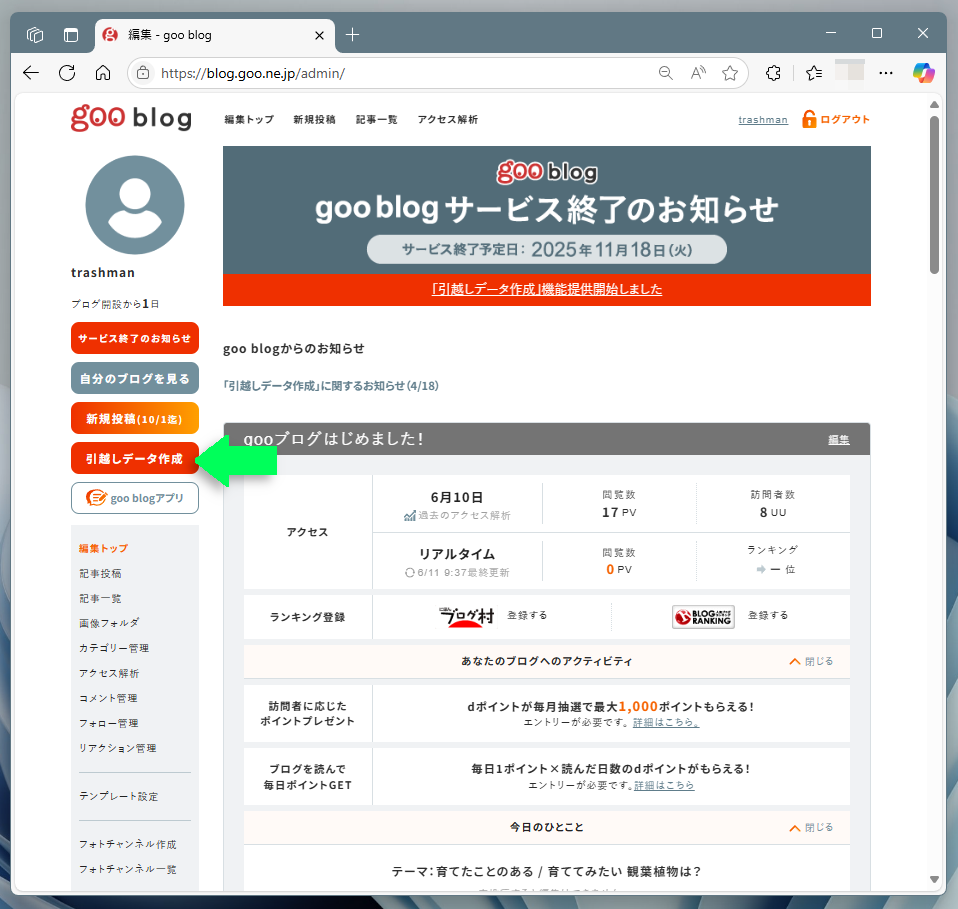Open browser Settings and more menu
Viewport: 958px width, 909px height.
click(x=885, y=73)
